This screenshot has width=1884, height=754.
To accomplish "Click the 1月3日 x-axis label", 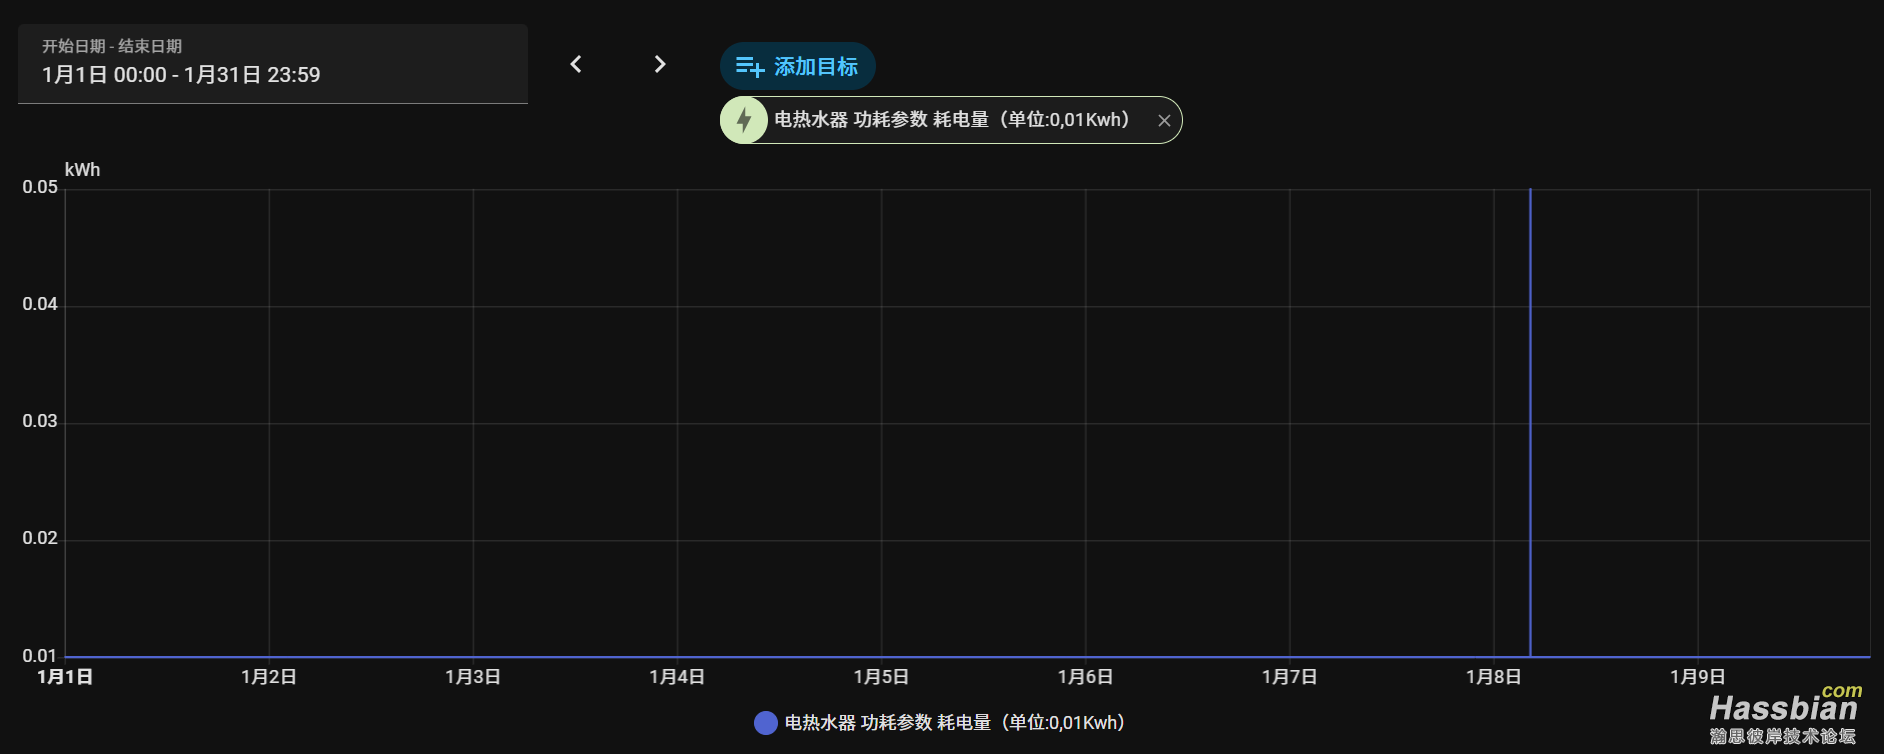I will pos(473,677).
